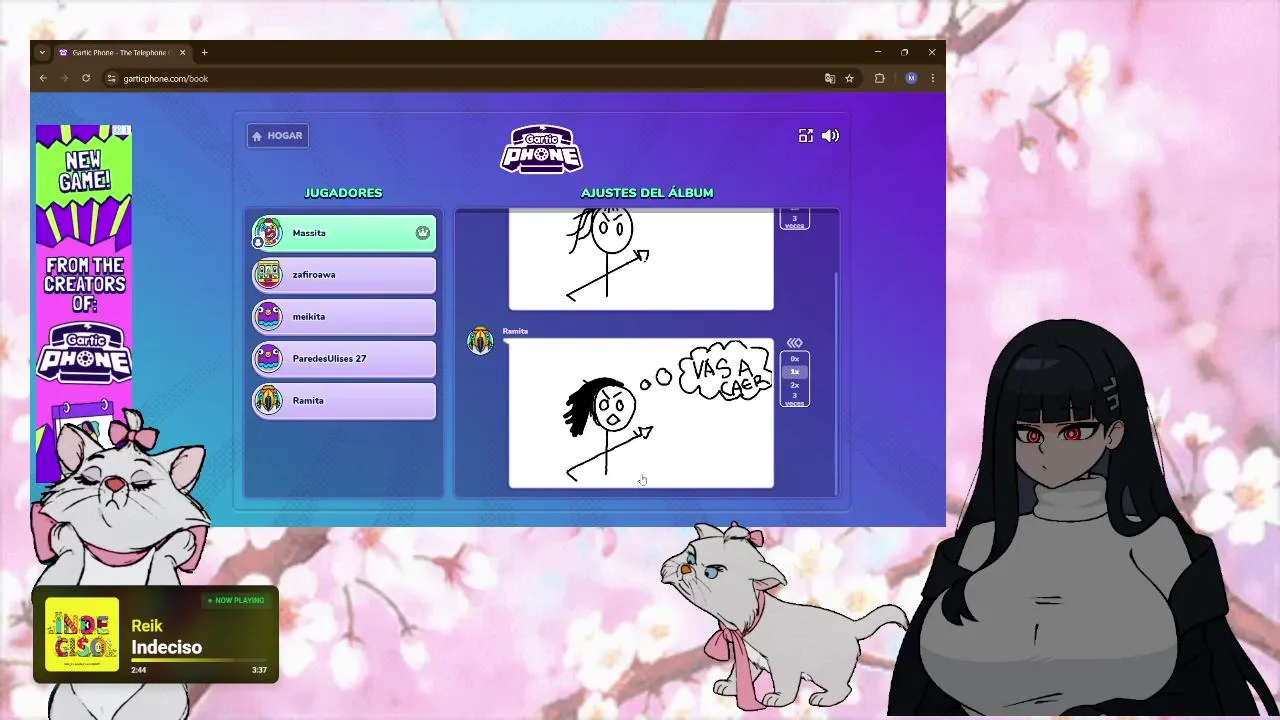
Task: Seek in the Indeciso song progress bar
Action: pos(199,661)
